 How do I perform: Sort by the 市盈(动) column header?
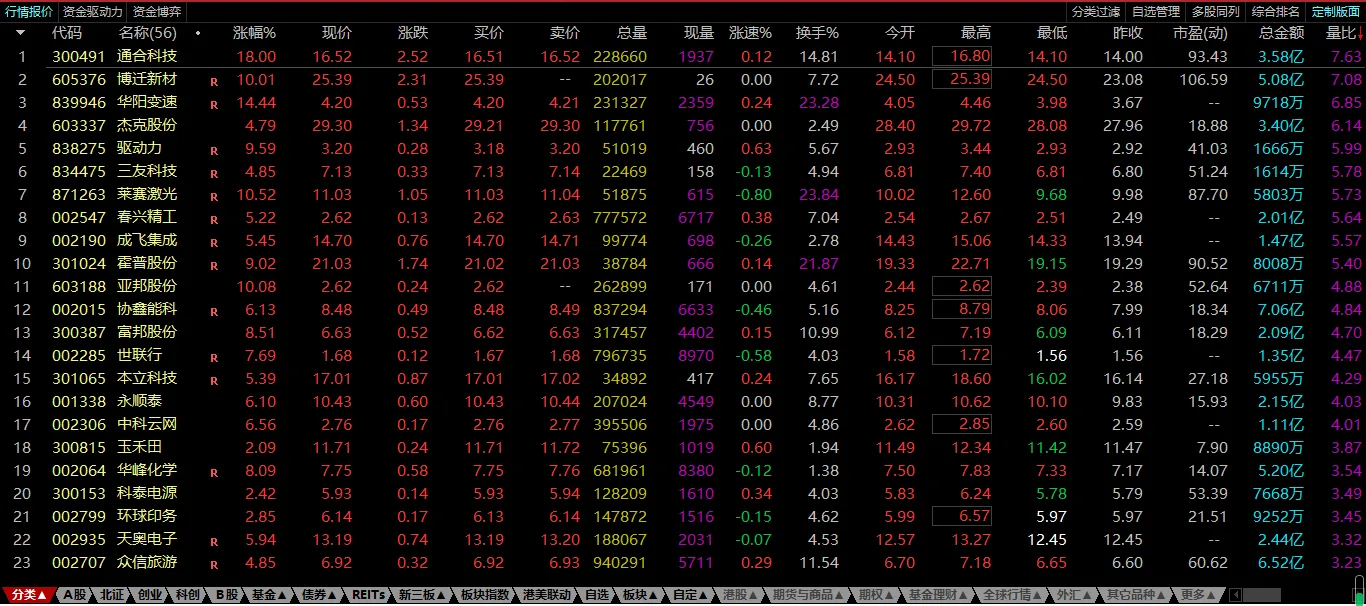pyautogui.click(x=1200, y=33)
